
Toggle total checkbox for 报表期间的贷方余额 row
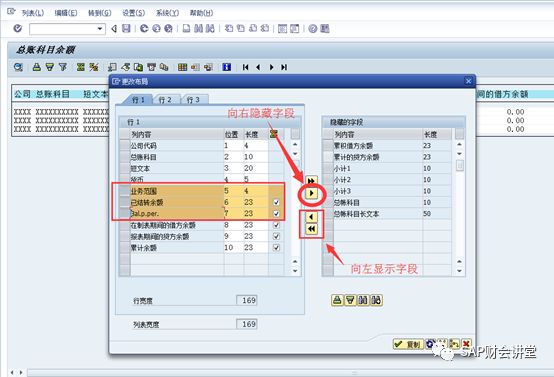[x=276, y=236]
